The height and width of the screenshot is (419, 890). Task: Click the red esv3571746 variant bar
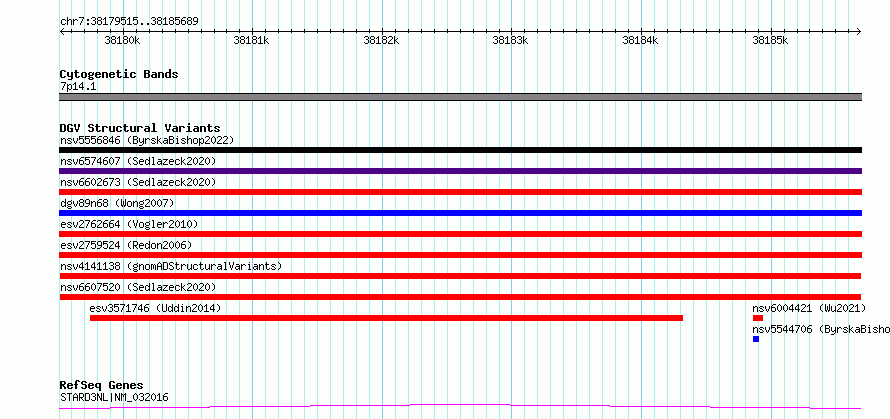tap(386, 318)
